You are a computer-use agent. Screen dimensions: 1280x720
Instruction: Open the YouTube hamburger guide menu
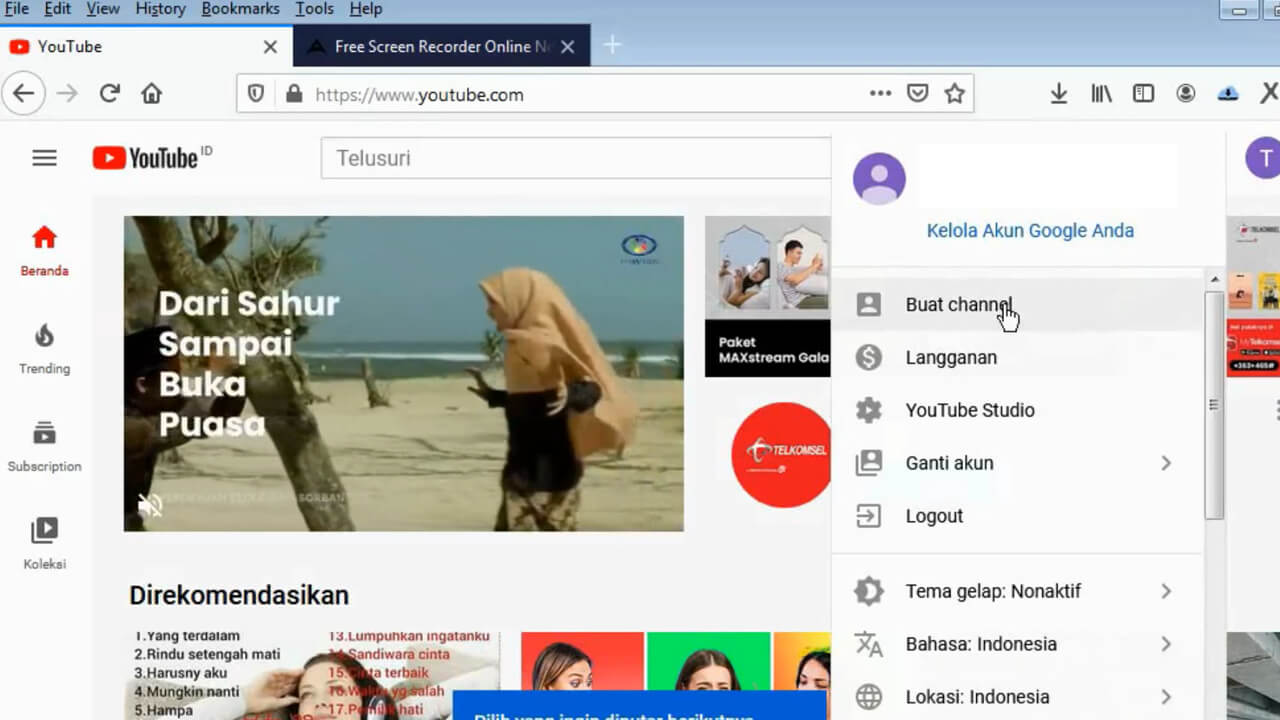coord(44,158)
